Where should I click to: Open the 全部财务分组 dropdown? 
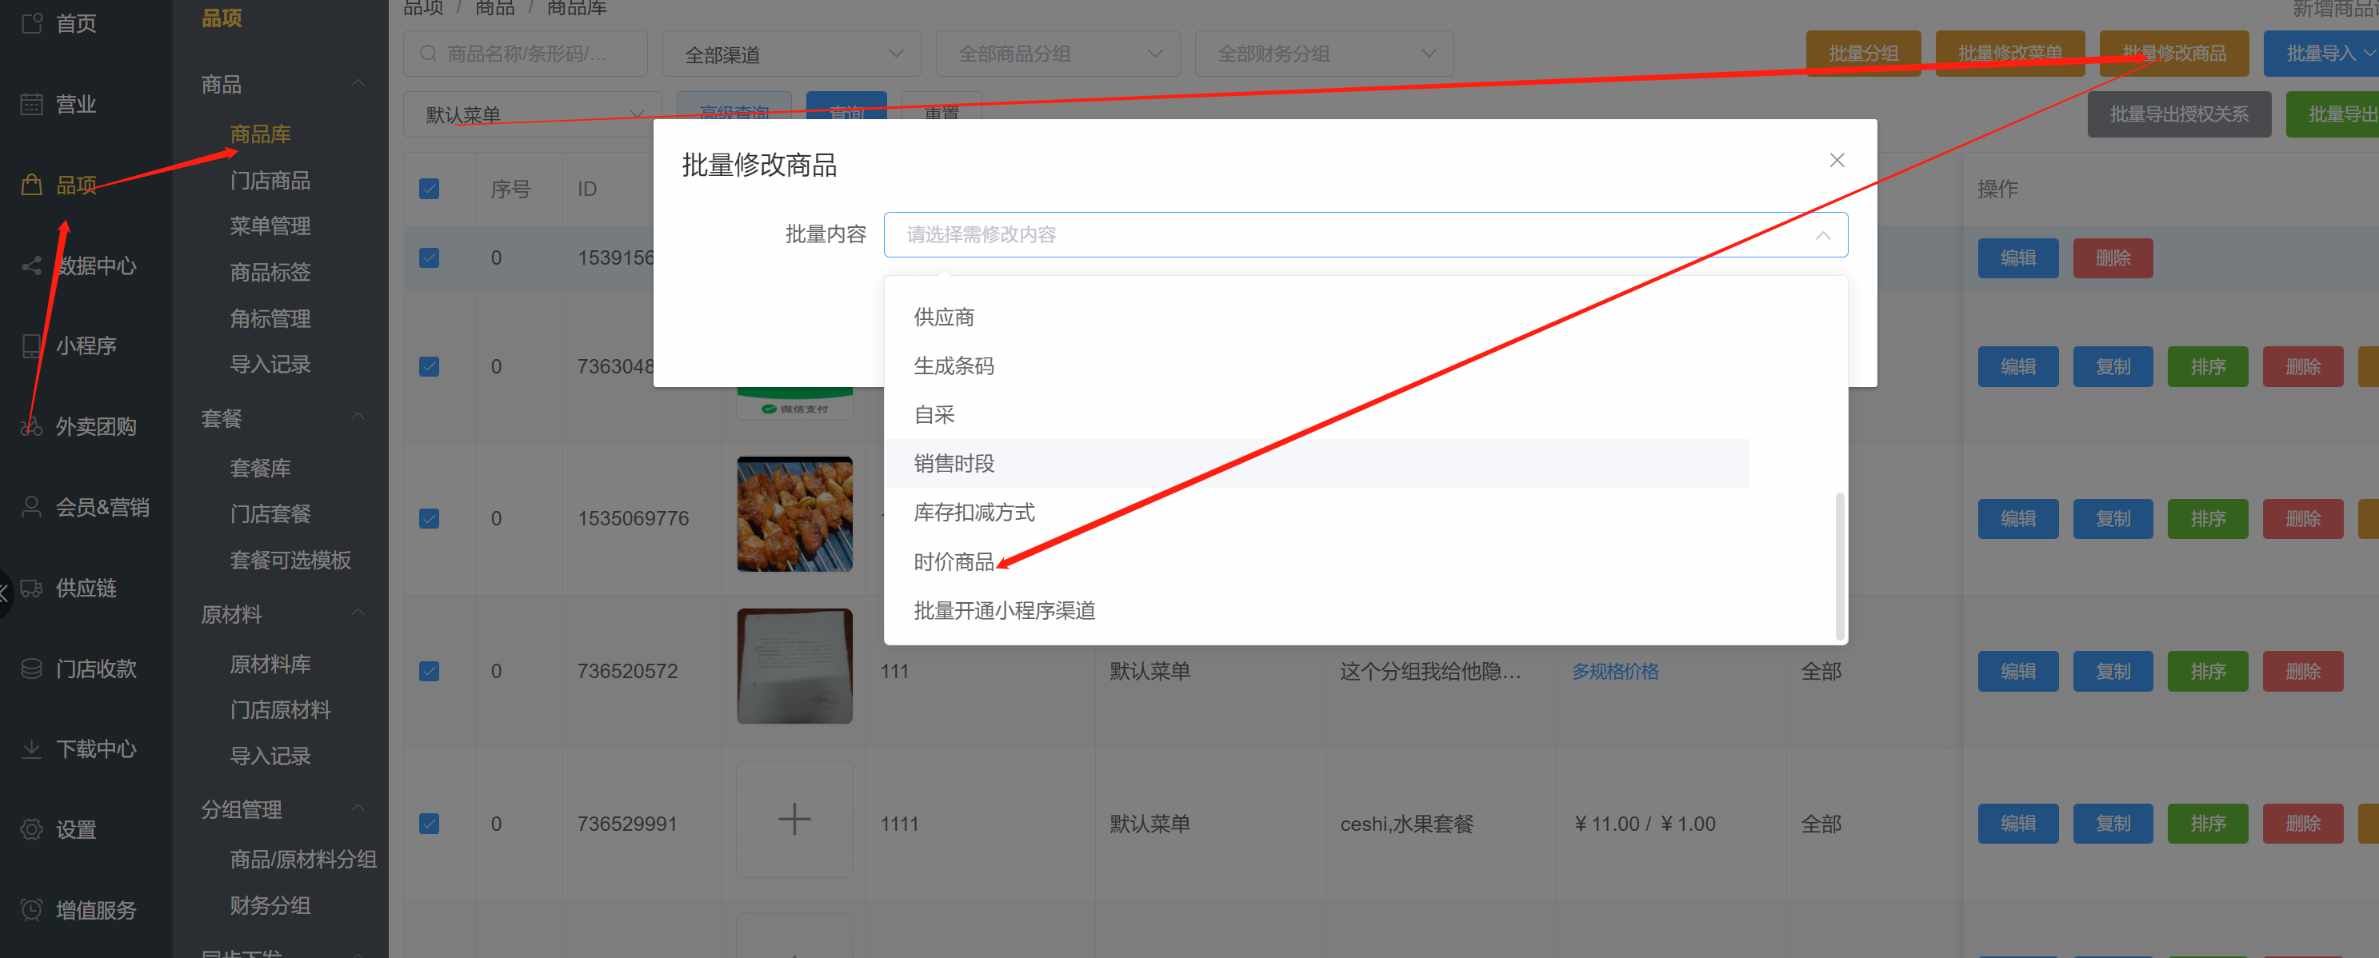pos(1324,54)
